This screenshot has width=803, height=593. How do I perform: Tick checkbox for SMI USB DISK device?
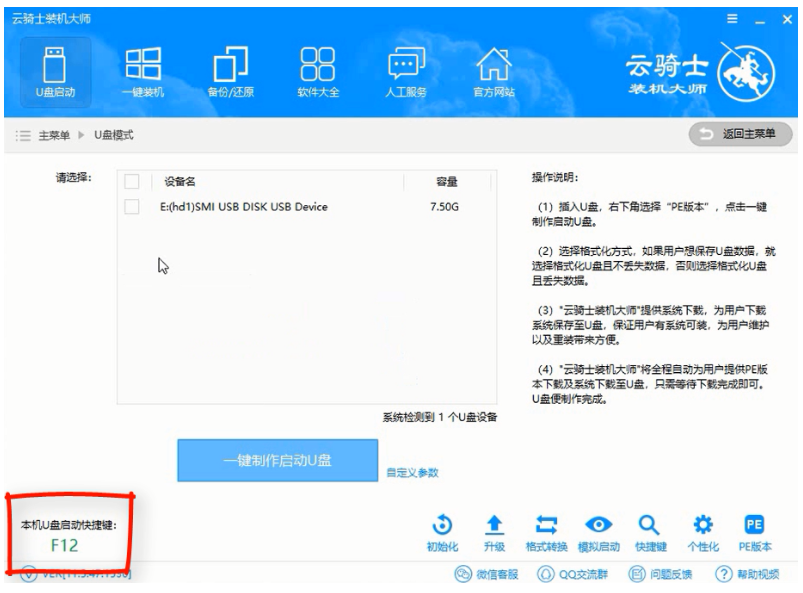(131, 207)
